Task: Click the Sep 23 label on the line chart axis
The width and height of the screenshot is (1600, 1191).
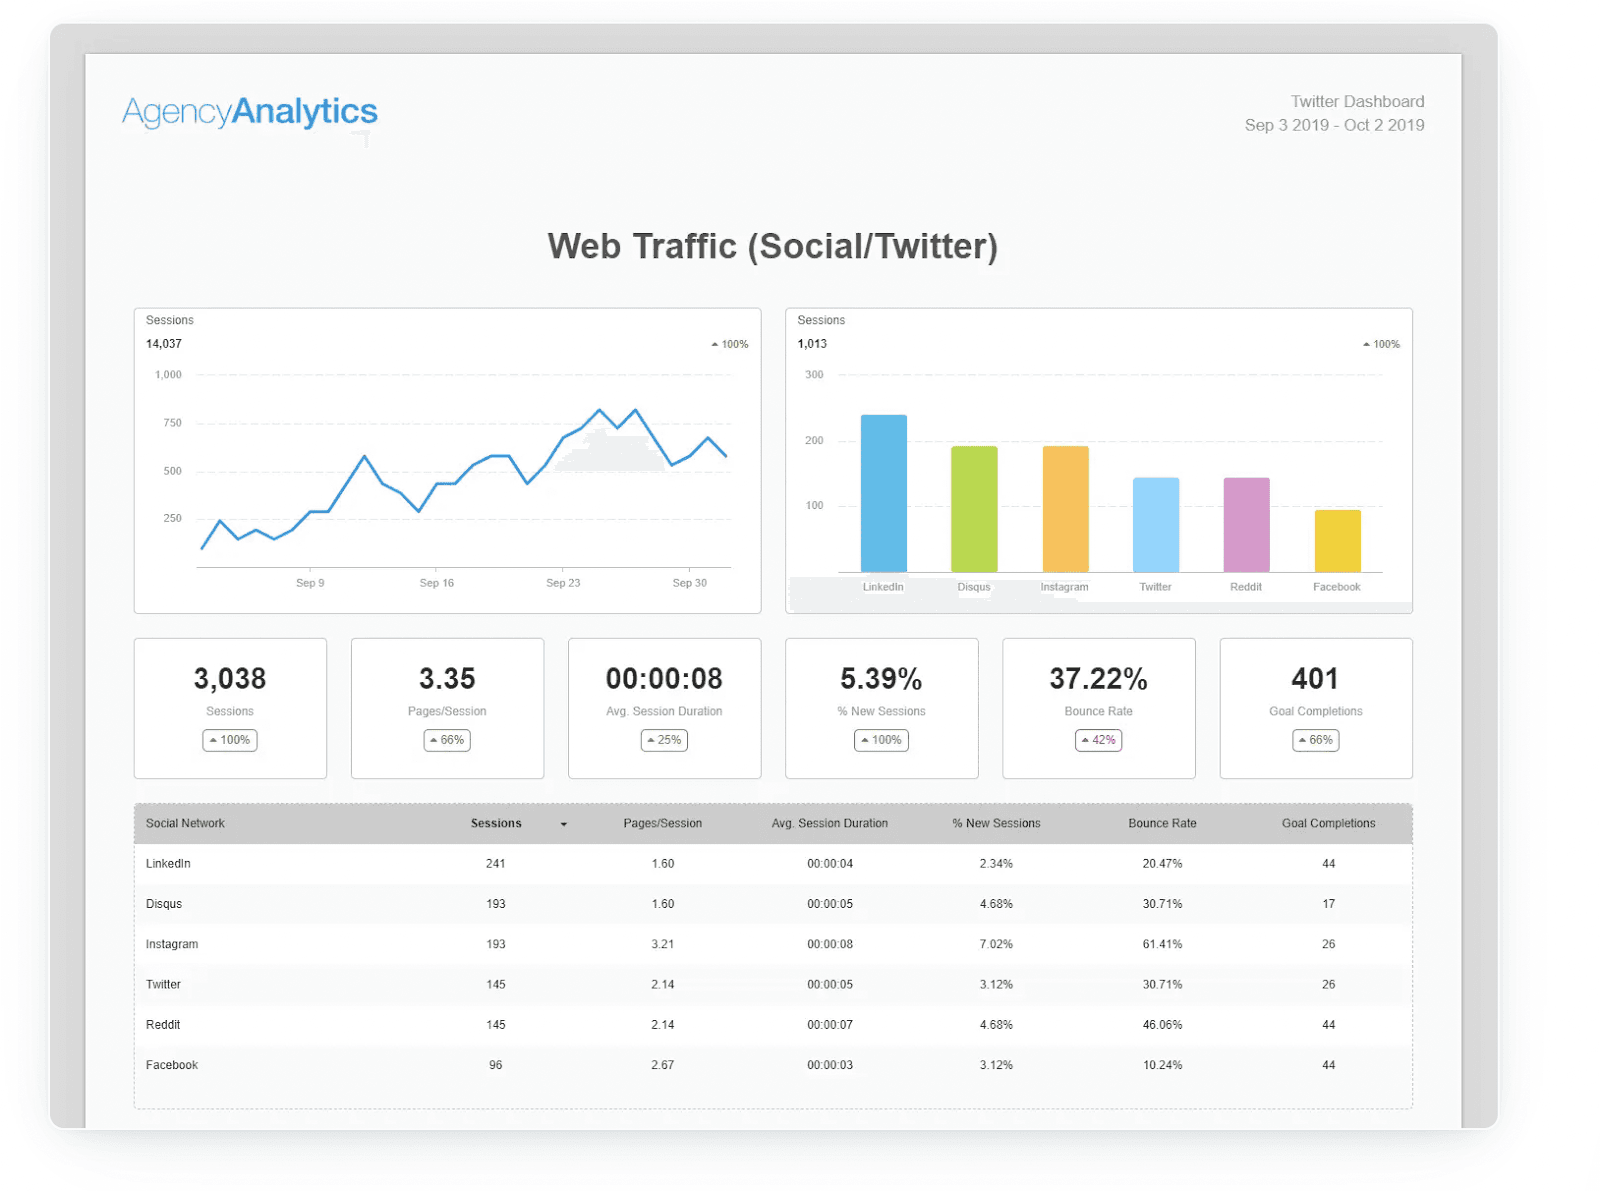Action: point(563,582)
